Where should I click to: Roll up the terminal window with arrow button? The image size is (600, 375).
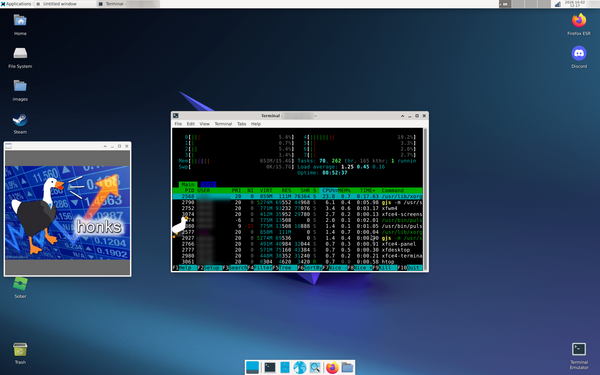(x=402, y=116)
